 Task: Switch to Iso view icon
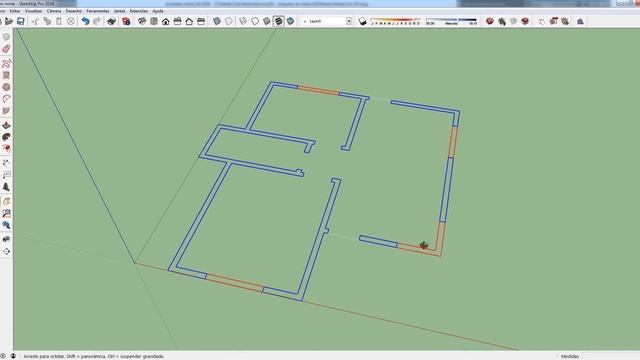142,21
